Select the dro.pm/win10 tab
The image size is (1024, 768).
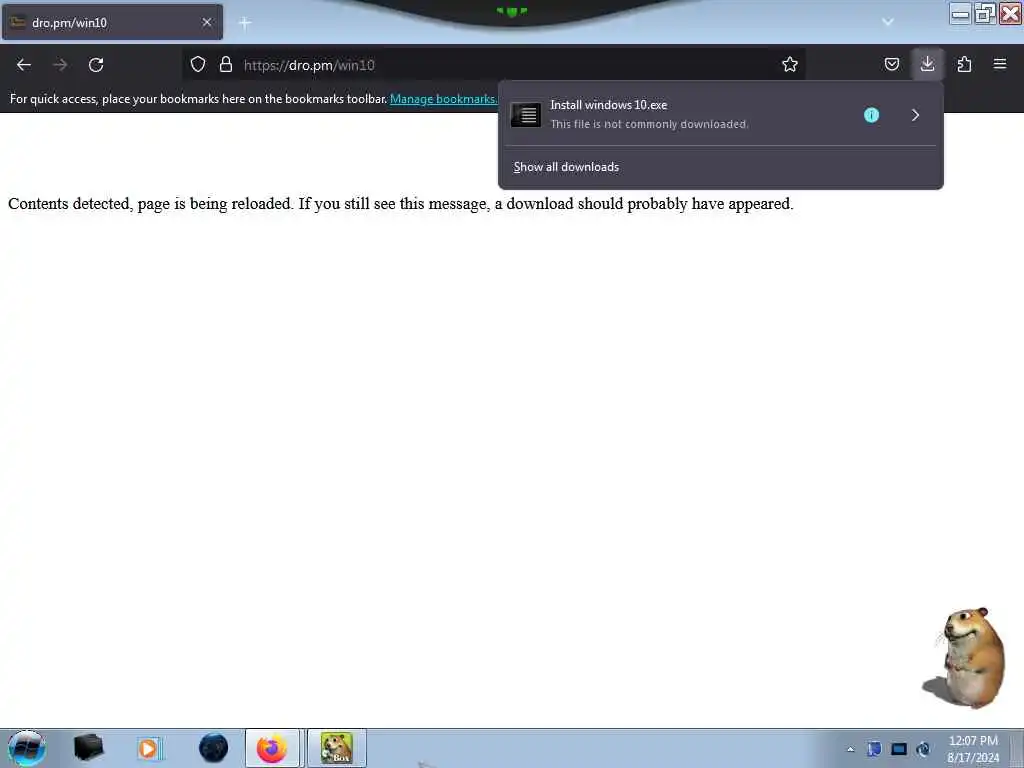point(112,22)
